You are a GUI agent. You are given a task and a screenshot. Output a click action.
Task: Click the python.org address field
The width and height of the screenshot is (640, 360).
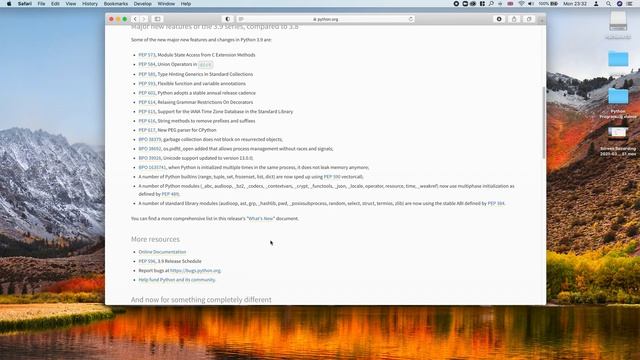[x=325, y=19]
